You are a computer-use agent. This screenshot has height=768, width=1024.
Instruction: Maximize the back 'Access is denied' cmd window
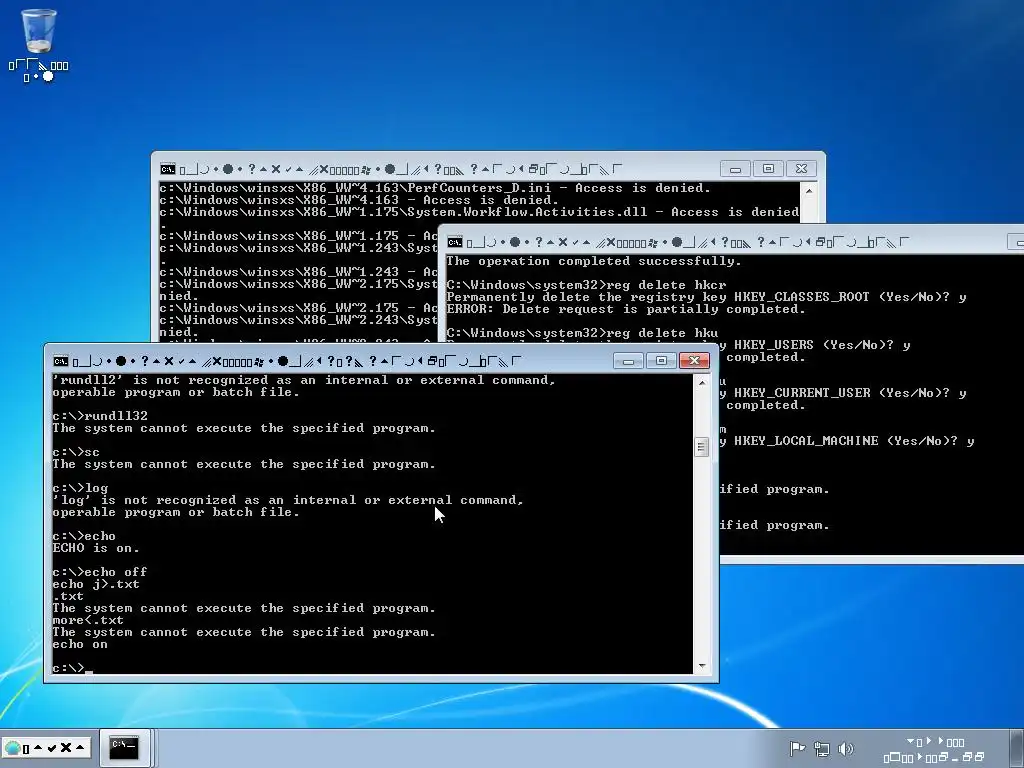pos(769,169)
